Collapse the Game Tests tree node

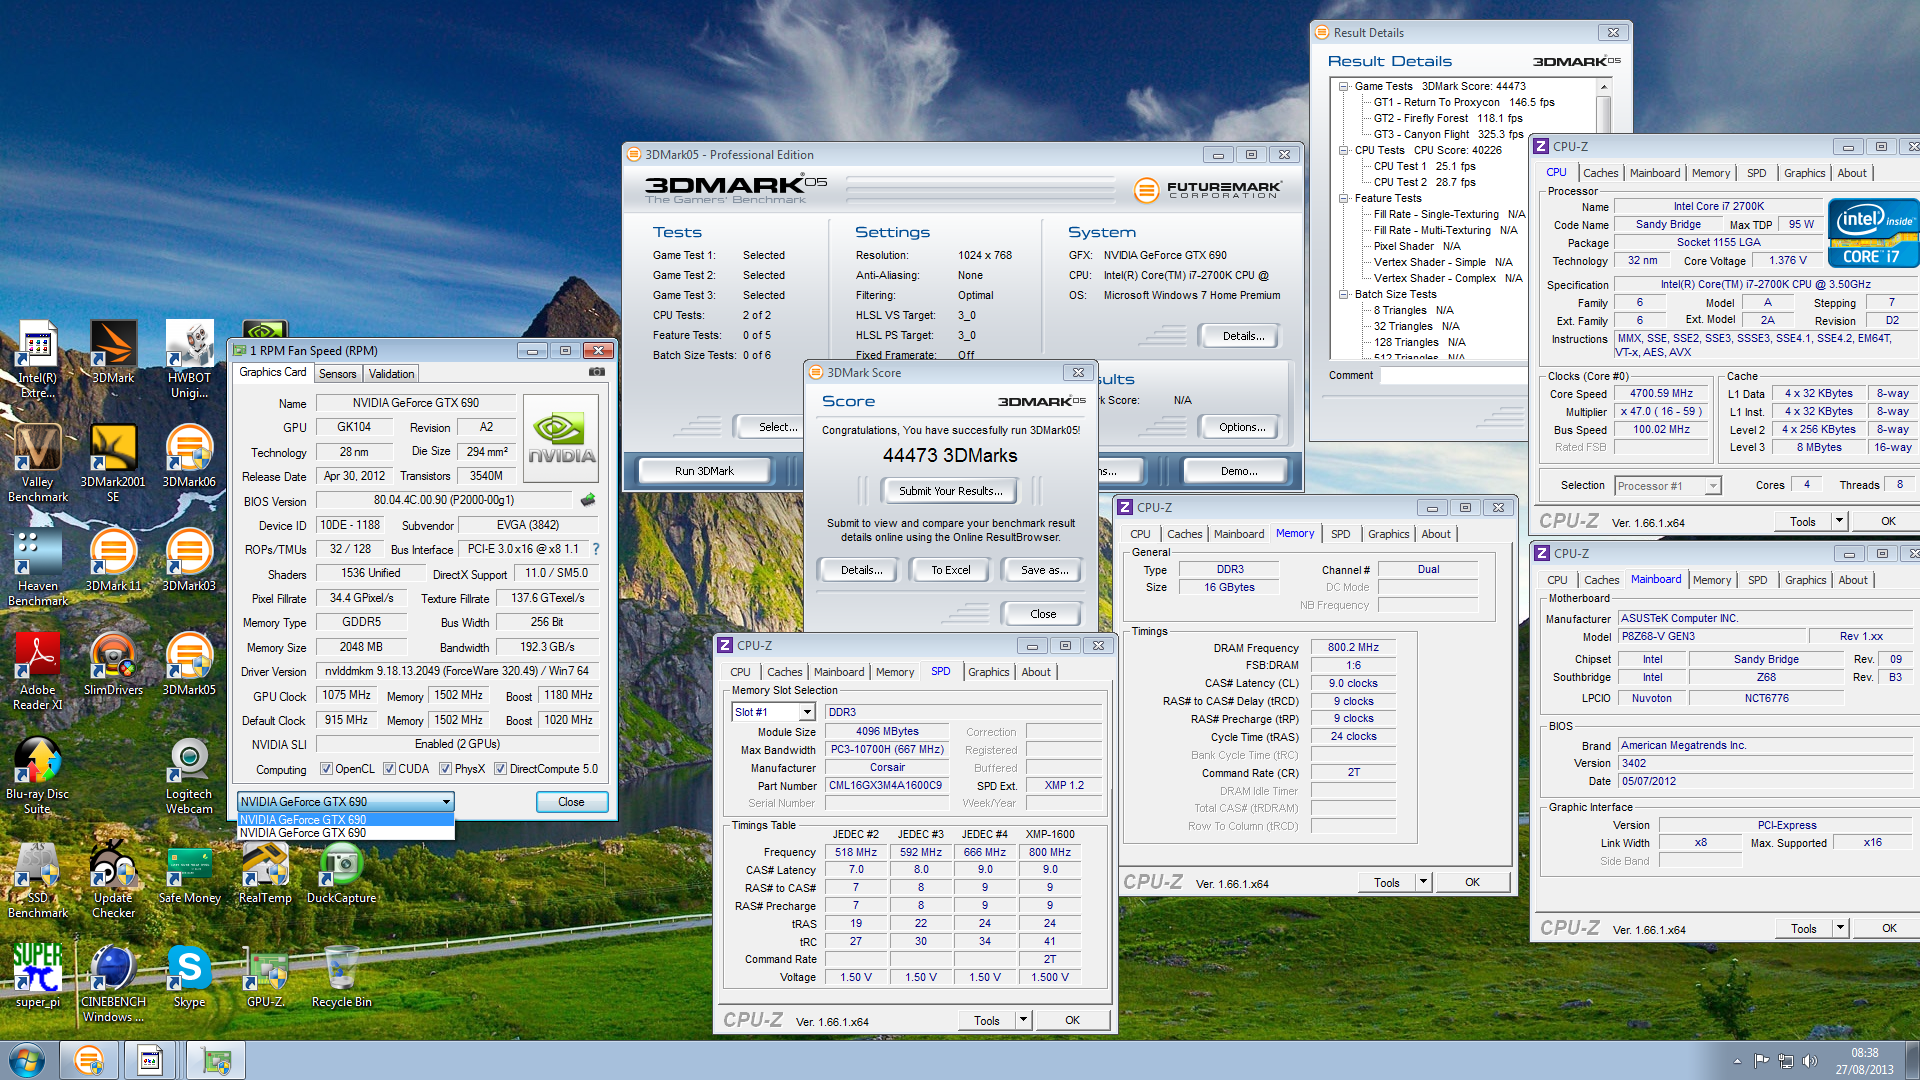pos(1344,86)
